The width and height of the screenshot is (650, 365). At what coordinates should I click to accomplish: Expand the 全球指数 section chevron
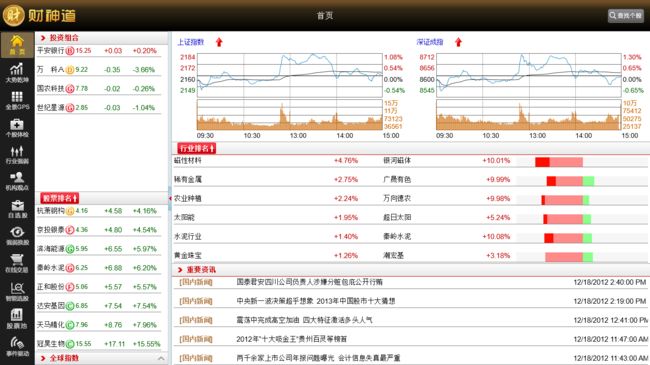(43, 358)
